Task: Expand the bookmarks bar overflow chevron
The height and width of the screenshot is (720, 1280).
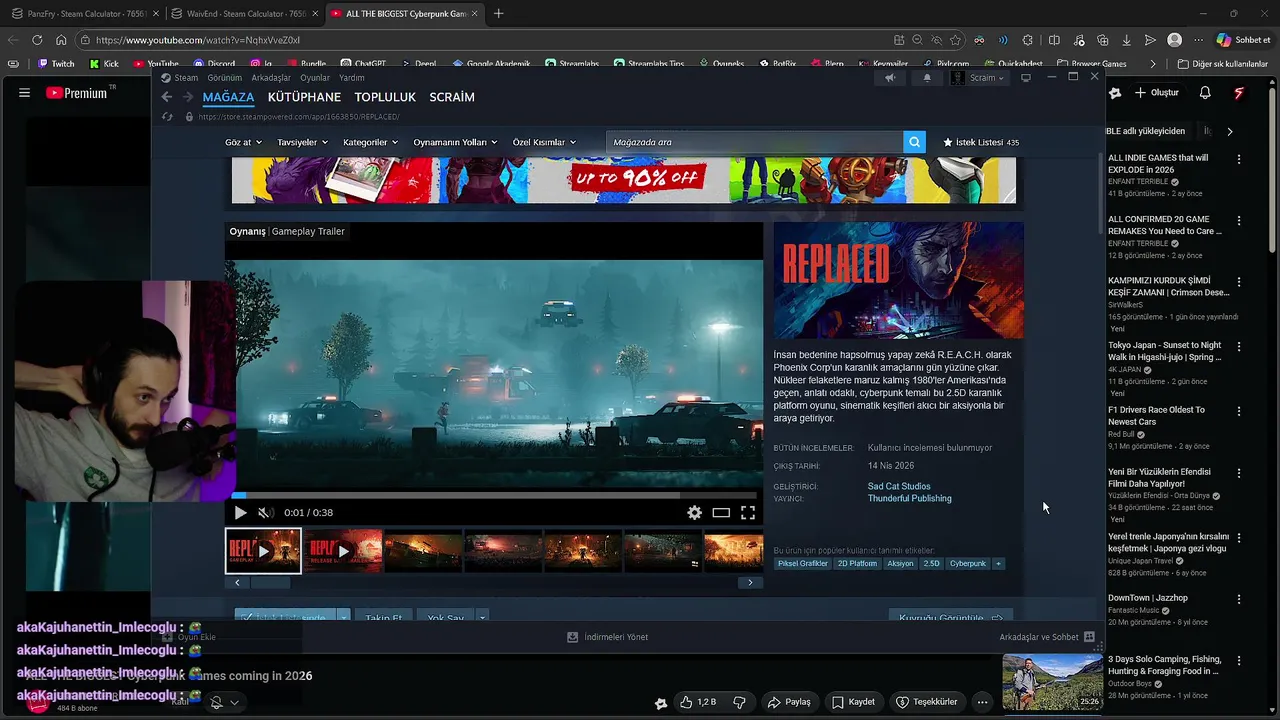Action: pos(1153,64)
